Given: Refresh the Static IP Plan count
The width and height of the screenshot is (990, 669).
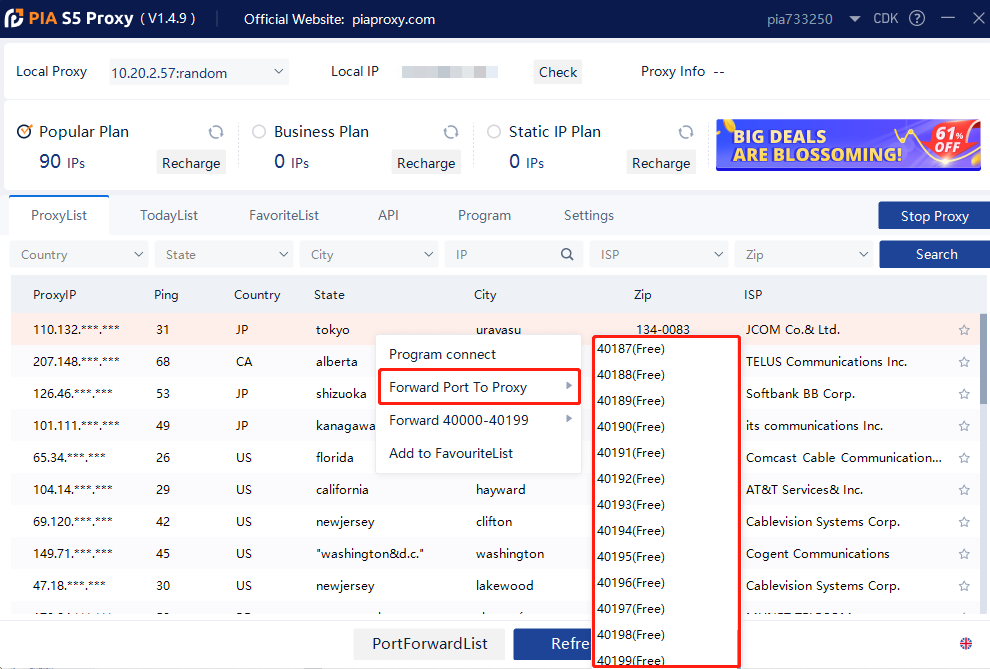Looking at the screenshot, I should coord(686,132).
